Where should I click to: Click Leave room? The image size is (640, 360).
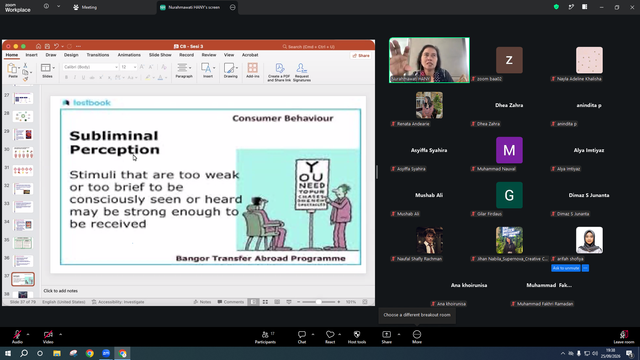[x=624, y=337]
